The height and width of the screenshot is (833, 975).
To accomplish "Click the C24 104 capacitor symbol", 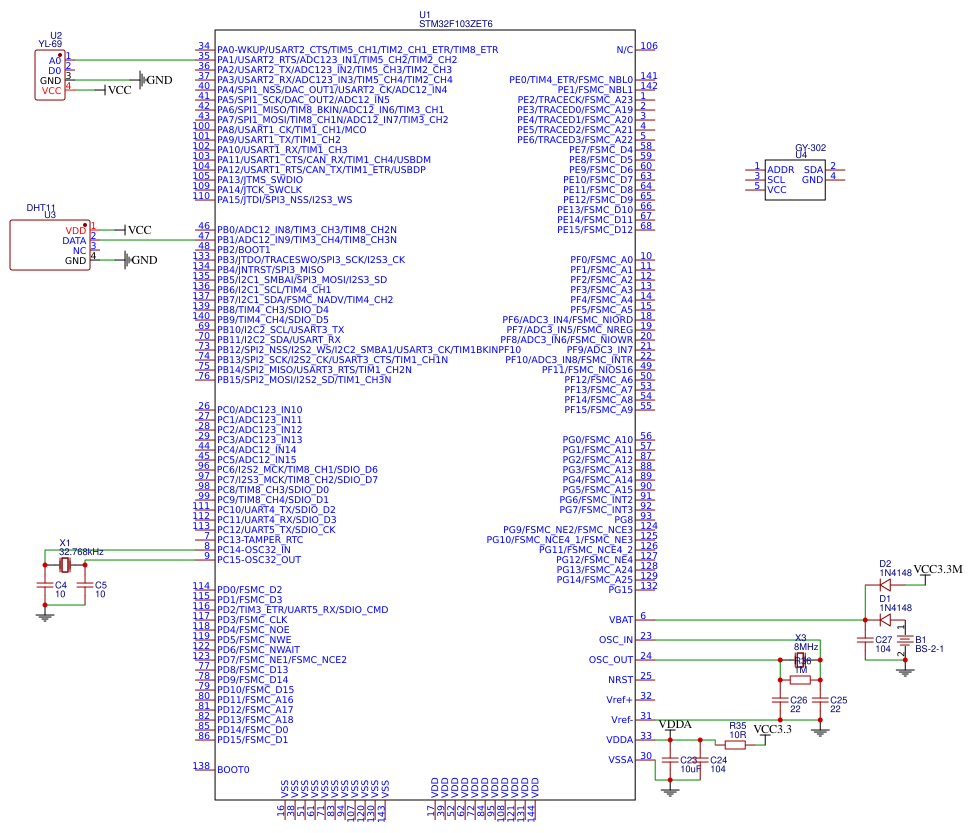I will tap(700, 760).
